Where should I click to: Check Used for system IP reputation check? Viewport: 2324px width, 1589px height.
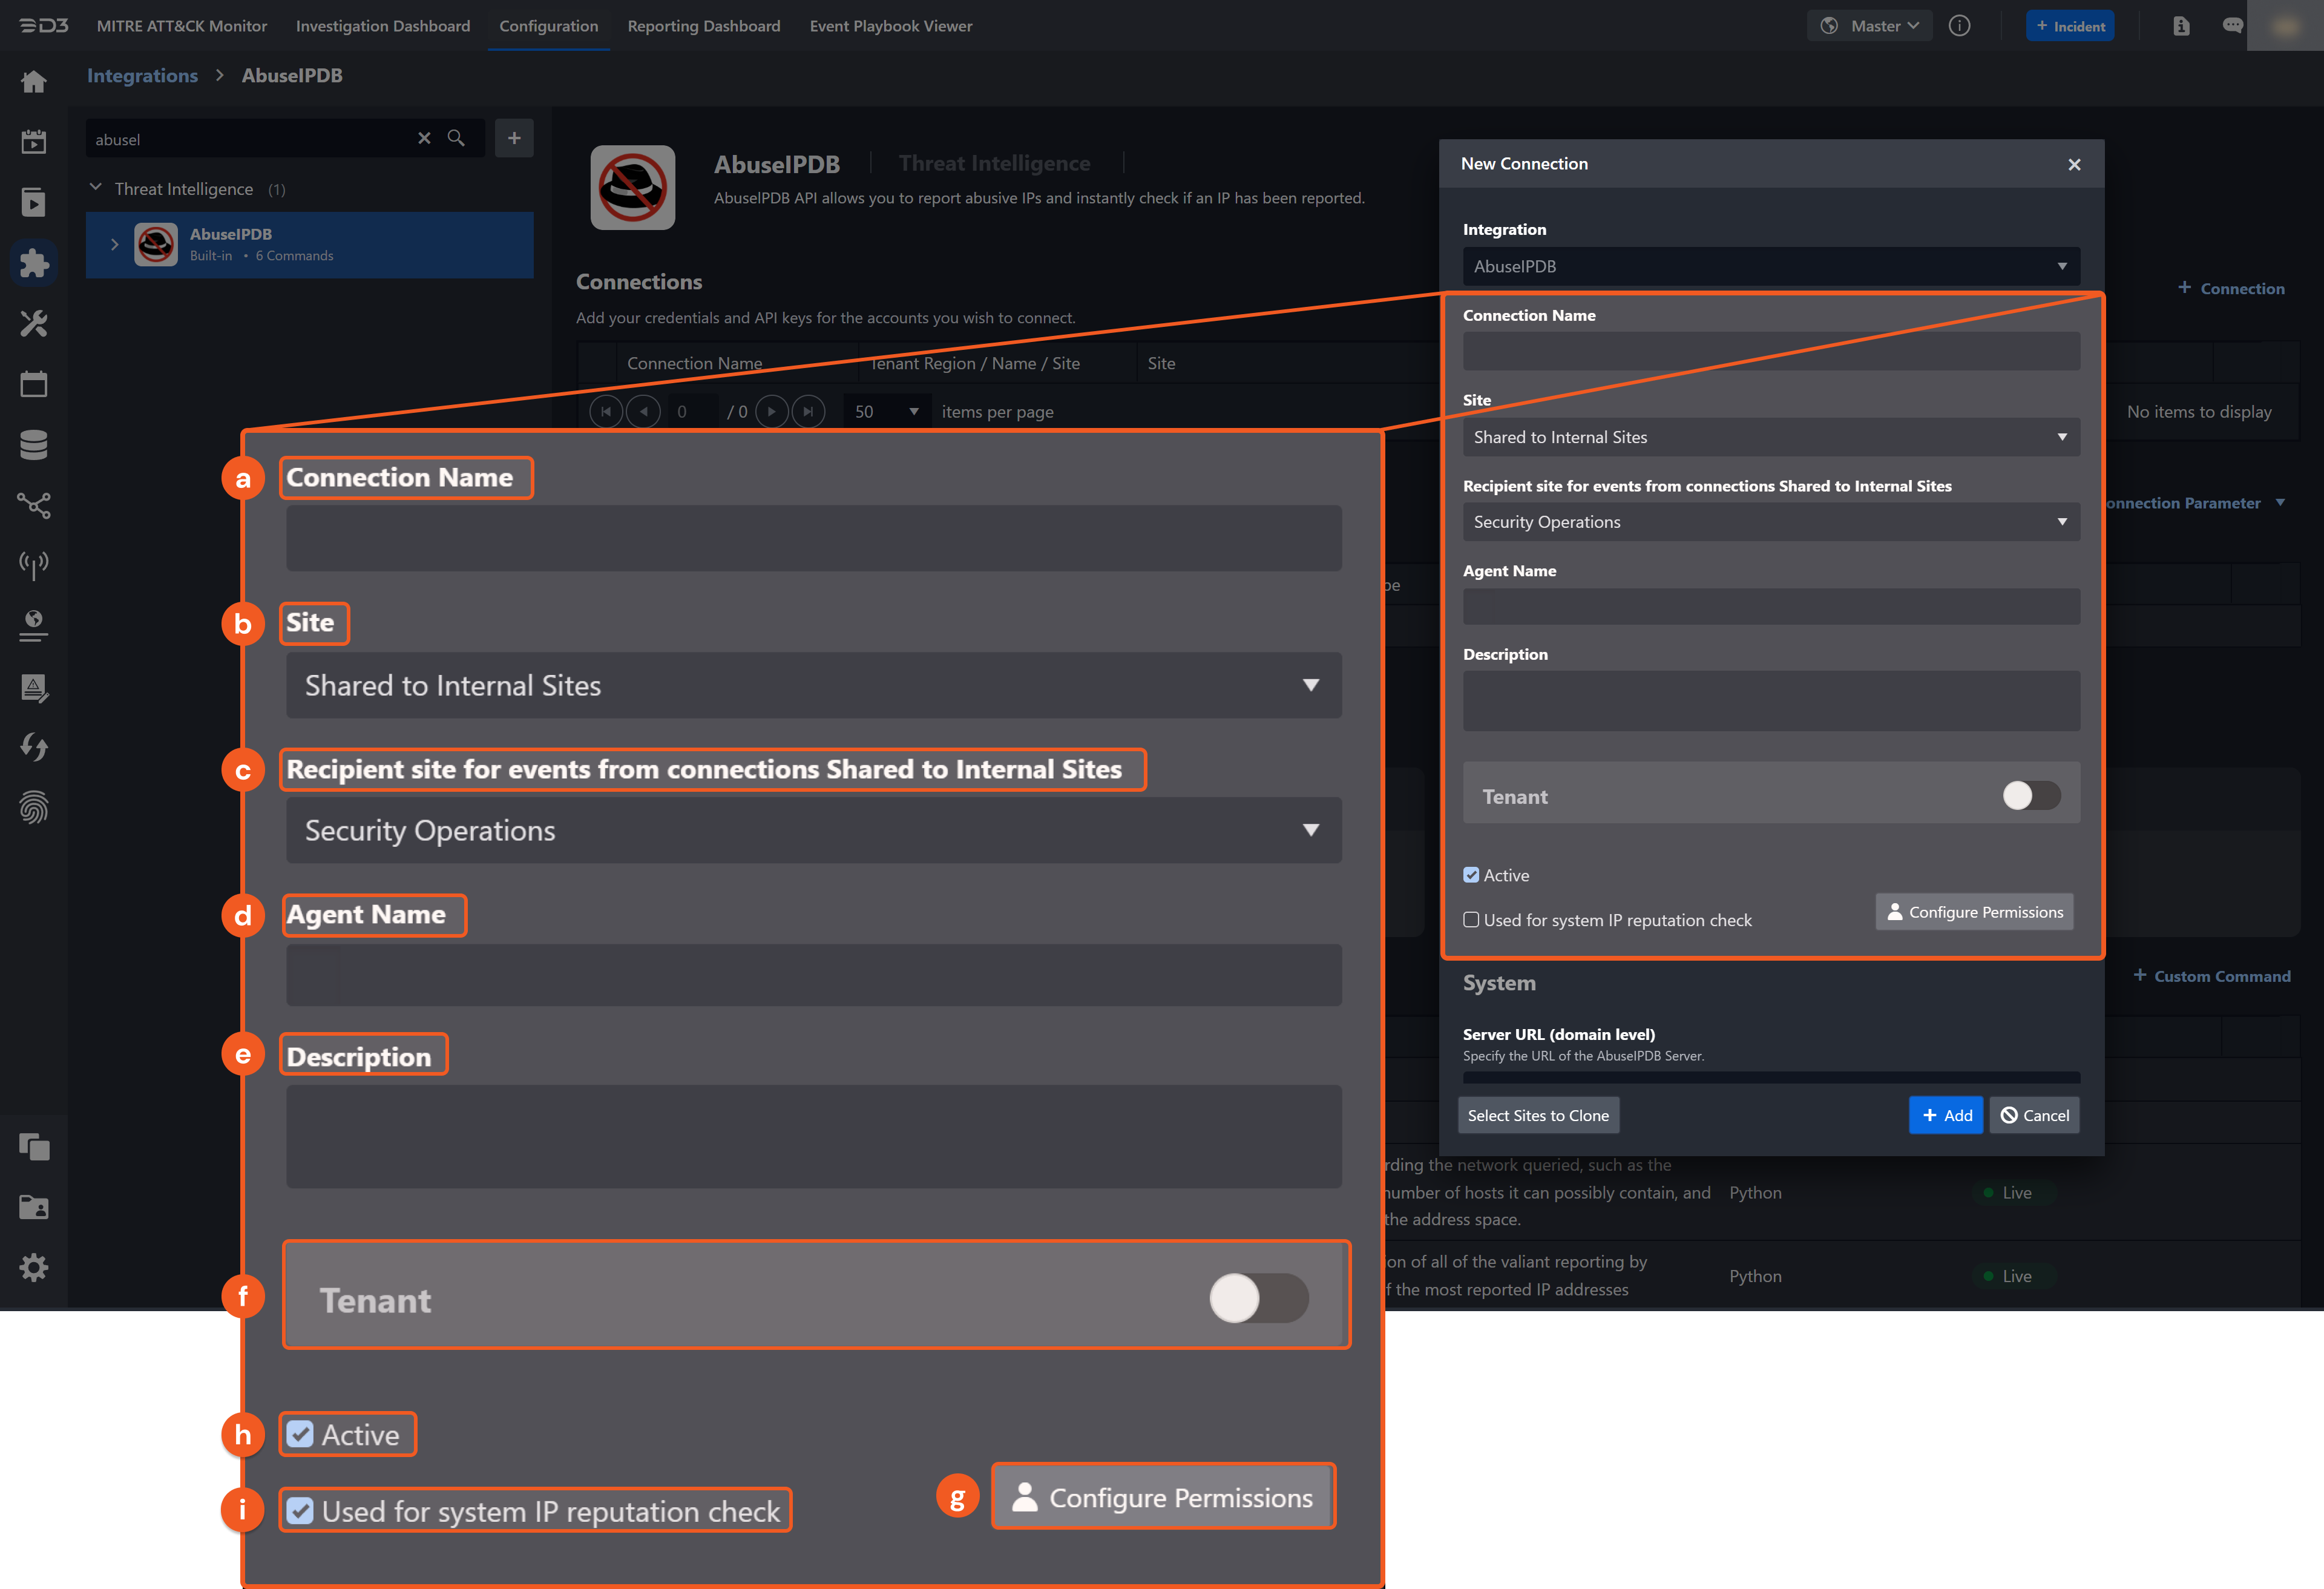[1471, 919]
